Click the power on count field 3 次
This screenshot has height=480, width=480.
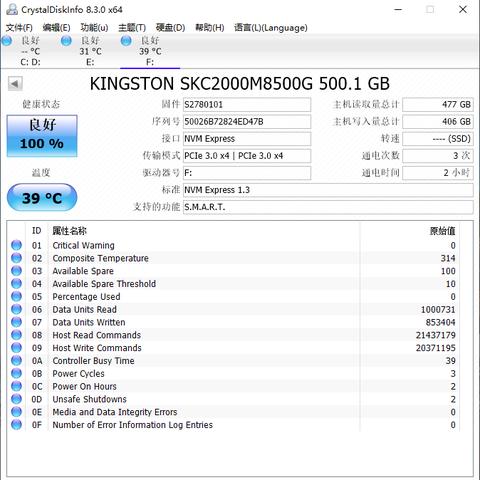click(438, 156)
